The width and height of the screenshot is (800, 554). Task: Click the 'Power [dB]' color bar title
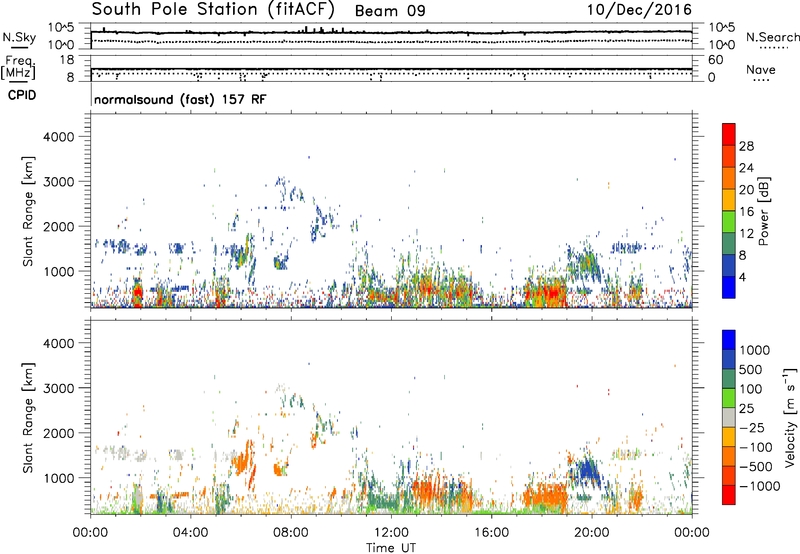pyautogui.click(x=763, y=211)
